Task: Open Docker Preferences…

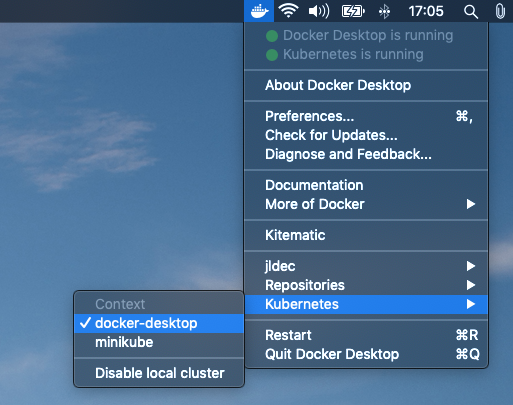Action: click(x=366, y=116)
